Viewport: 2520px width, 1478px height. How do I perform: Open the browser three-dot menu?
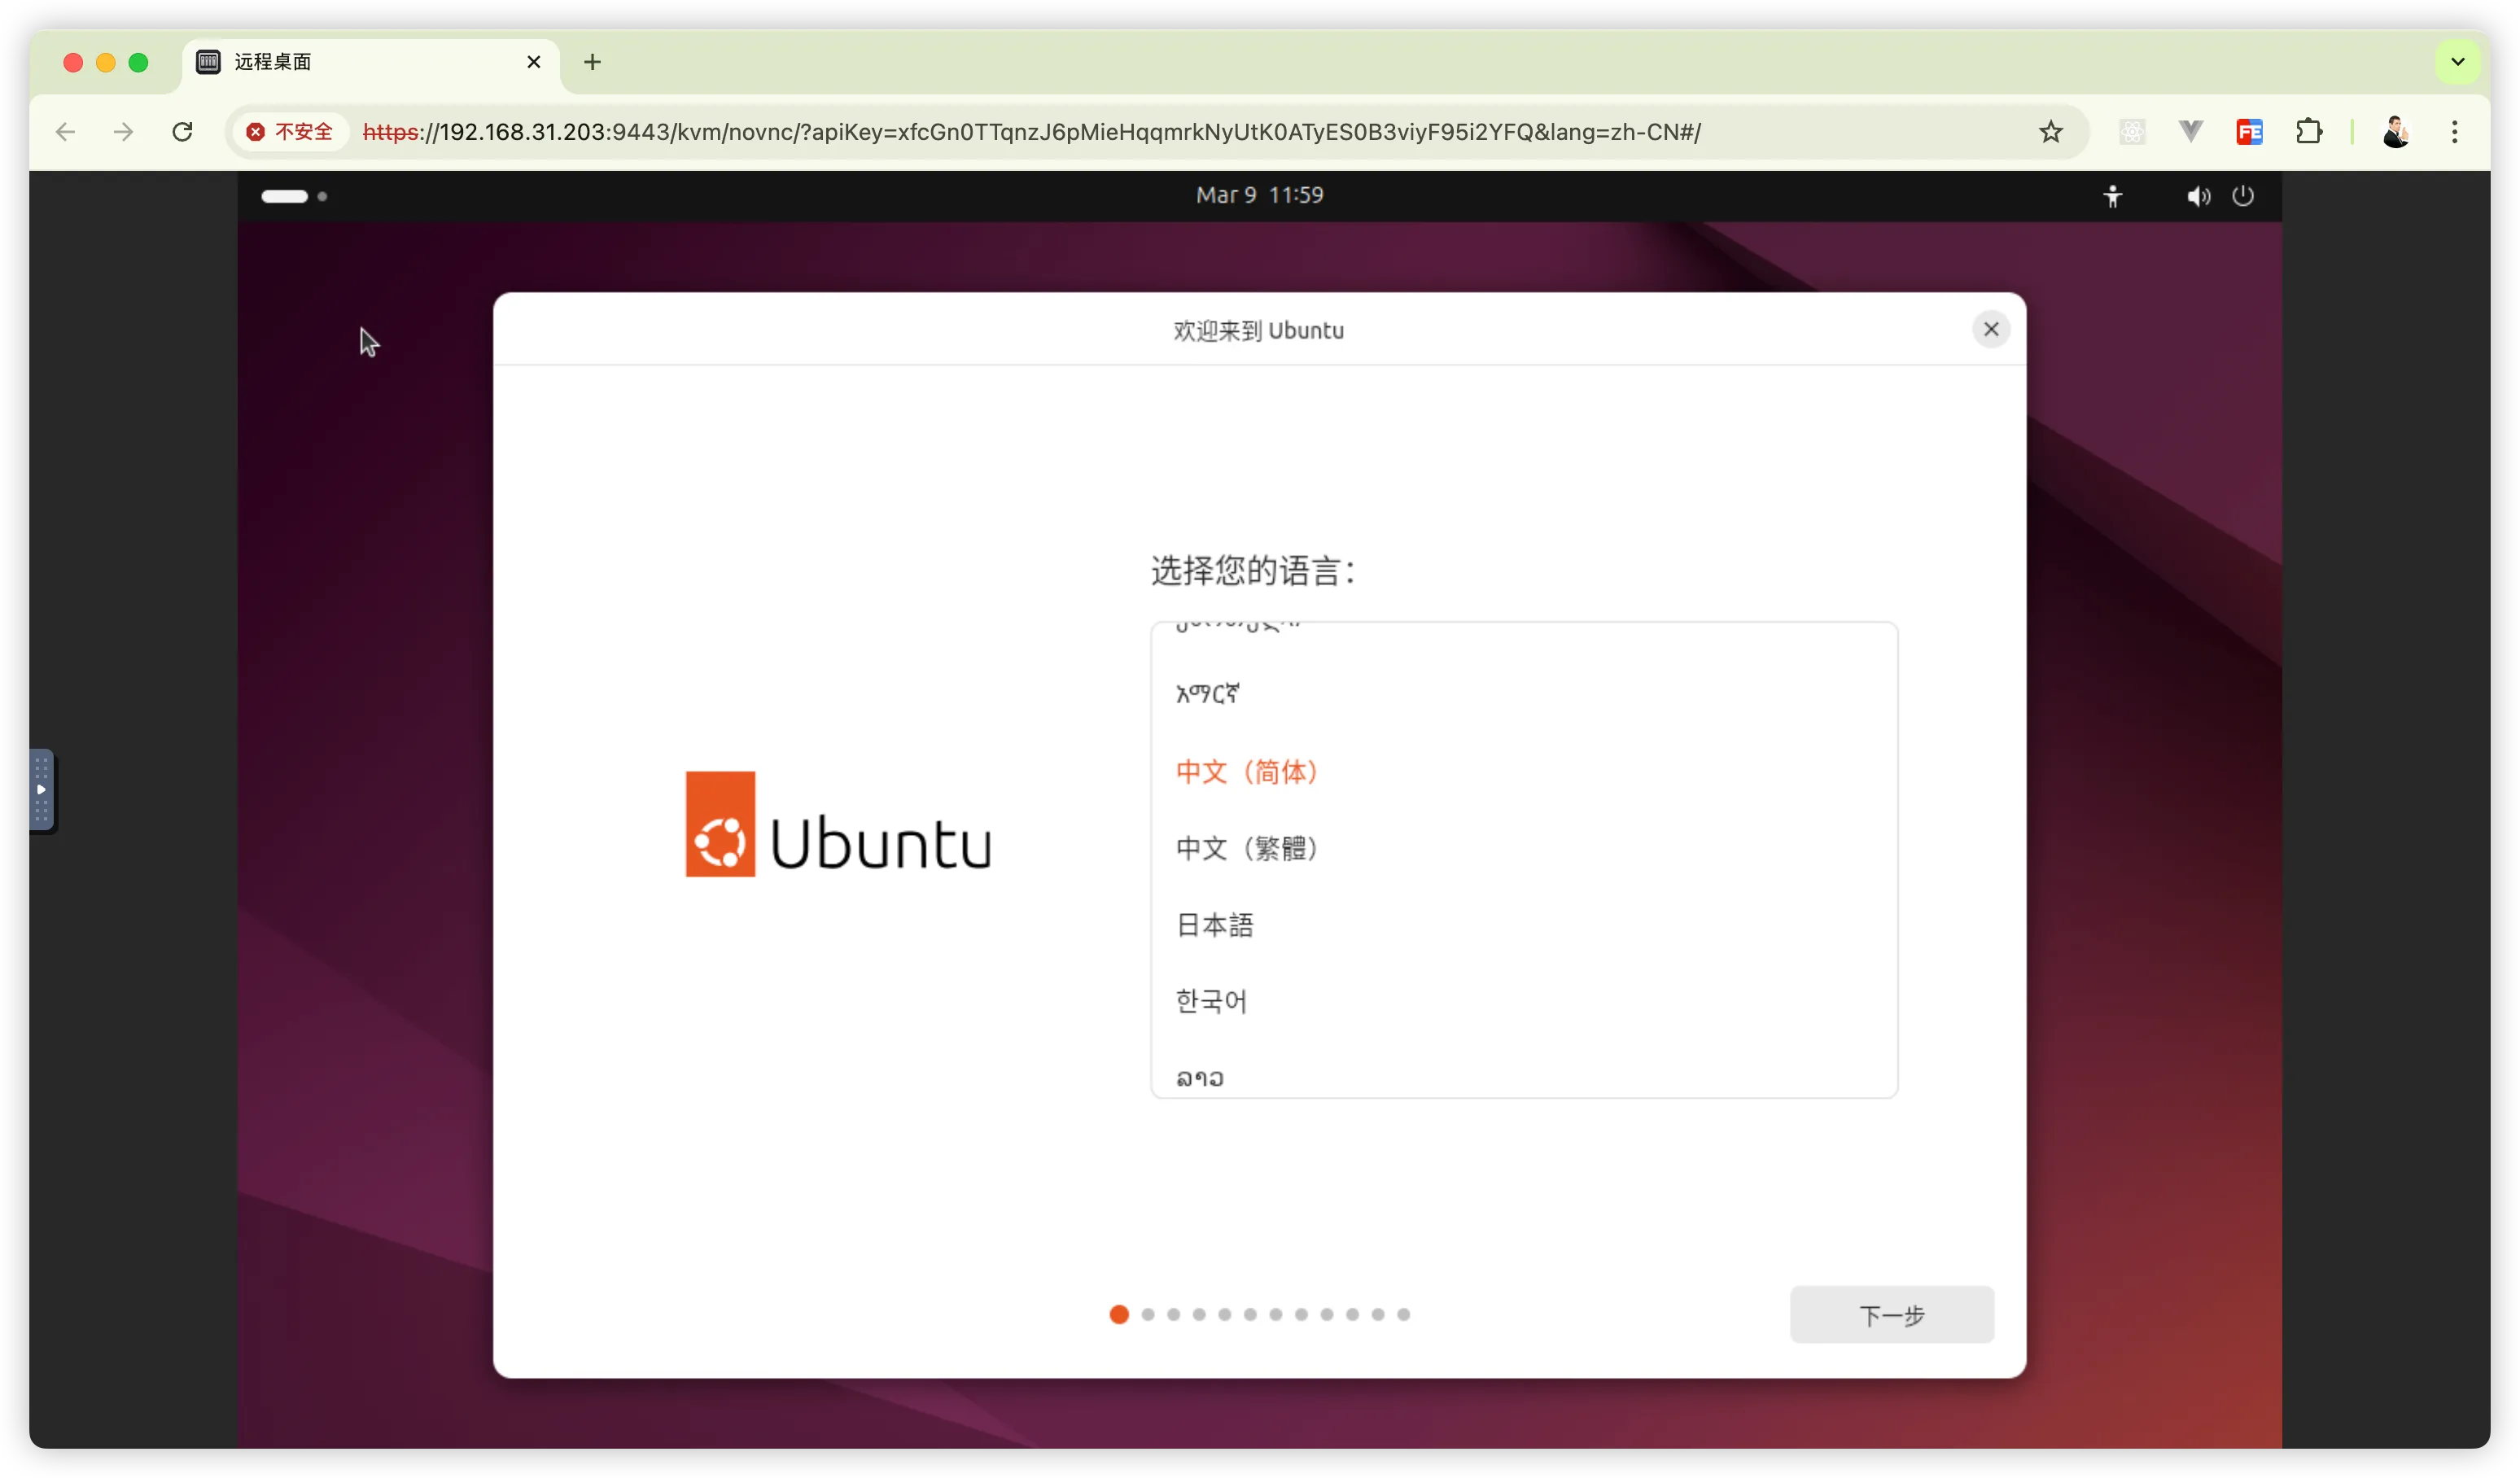pyautogui.click(x=2454, y=132)
